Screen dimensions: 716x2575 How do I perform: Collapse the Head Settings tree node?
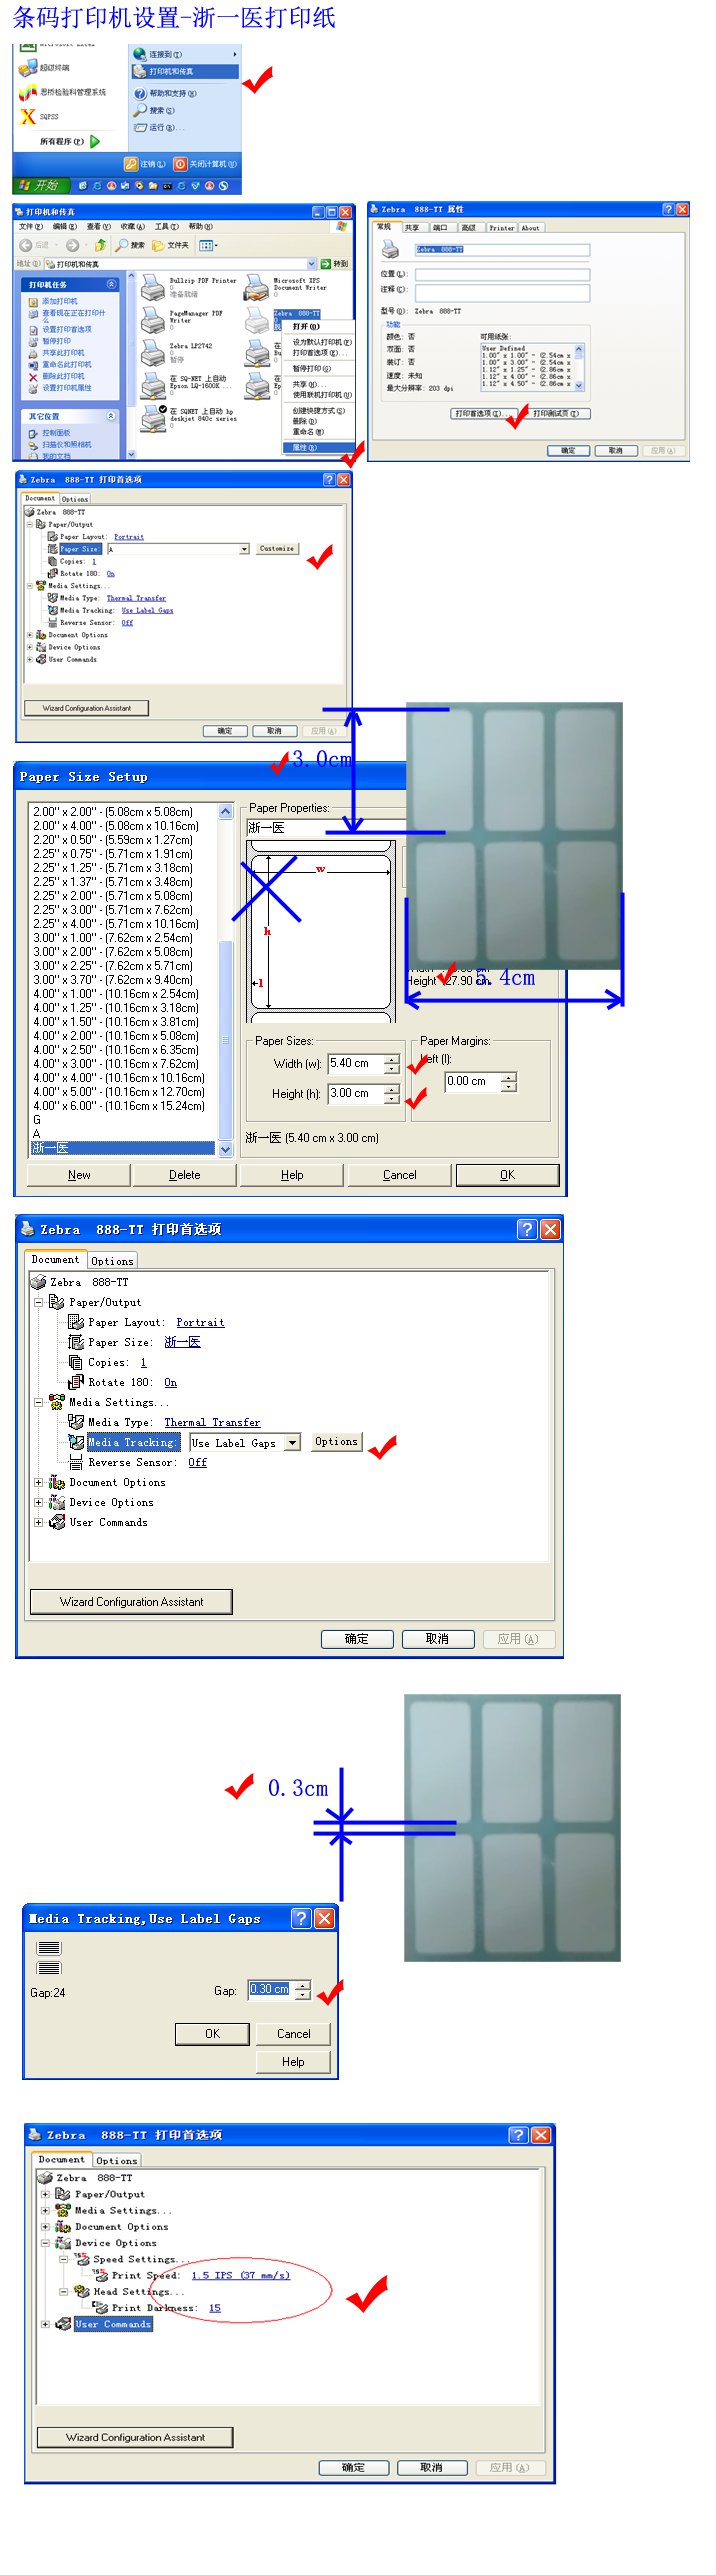coord(64,2291)
